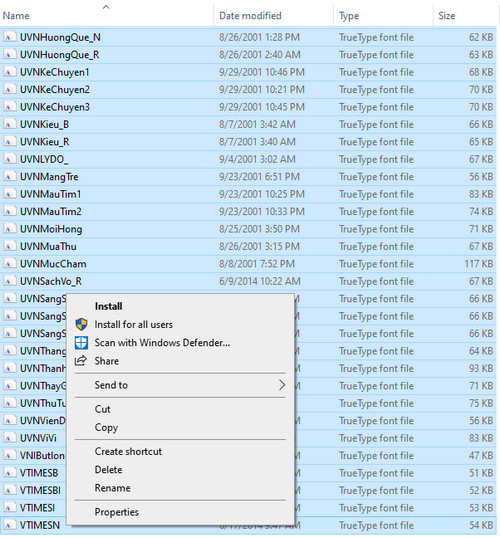Click the UVNLYDO_ font file icon
Viewport: 500px width, 538px height.
pos(10,159)
